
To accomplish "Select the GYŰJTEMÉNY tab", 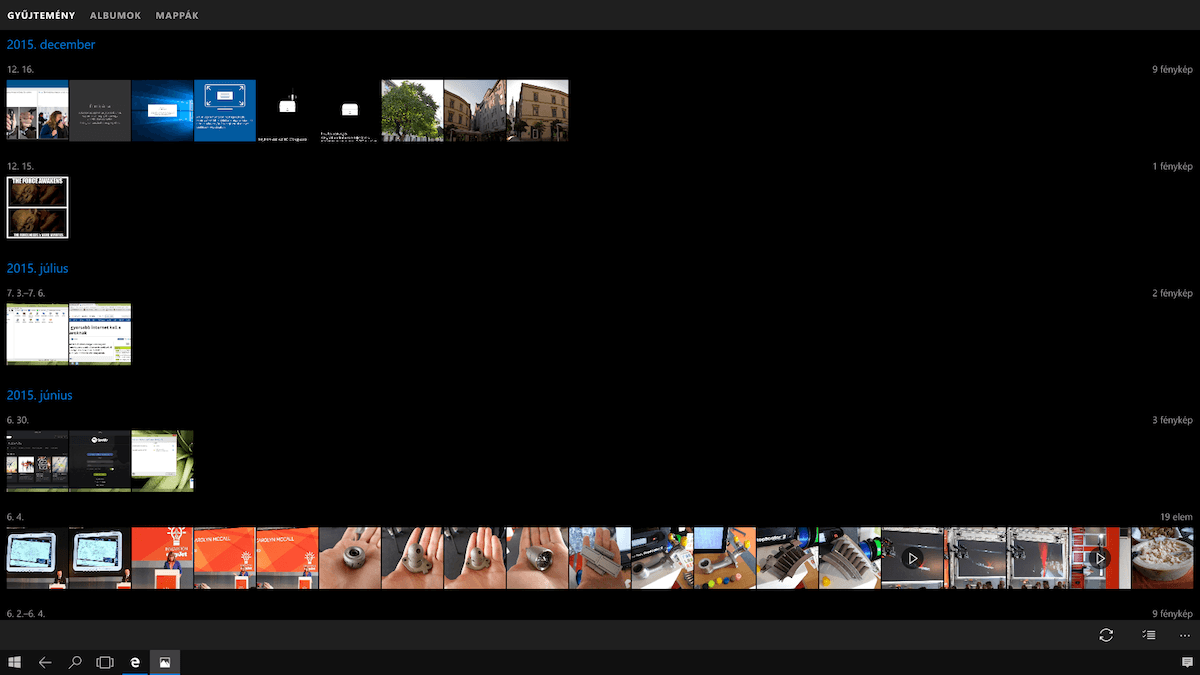I will point(41,16).
